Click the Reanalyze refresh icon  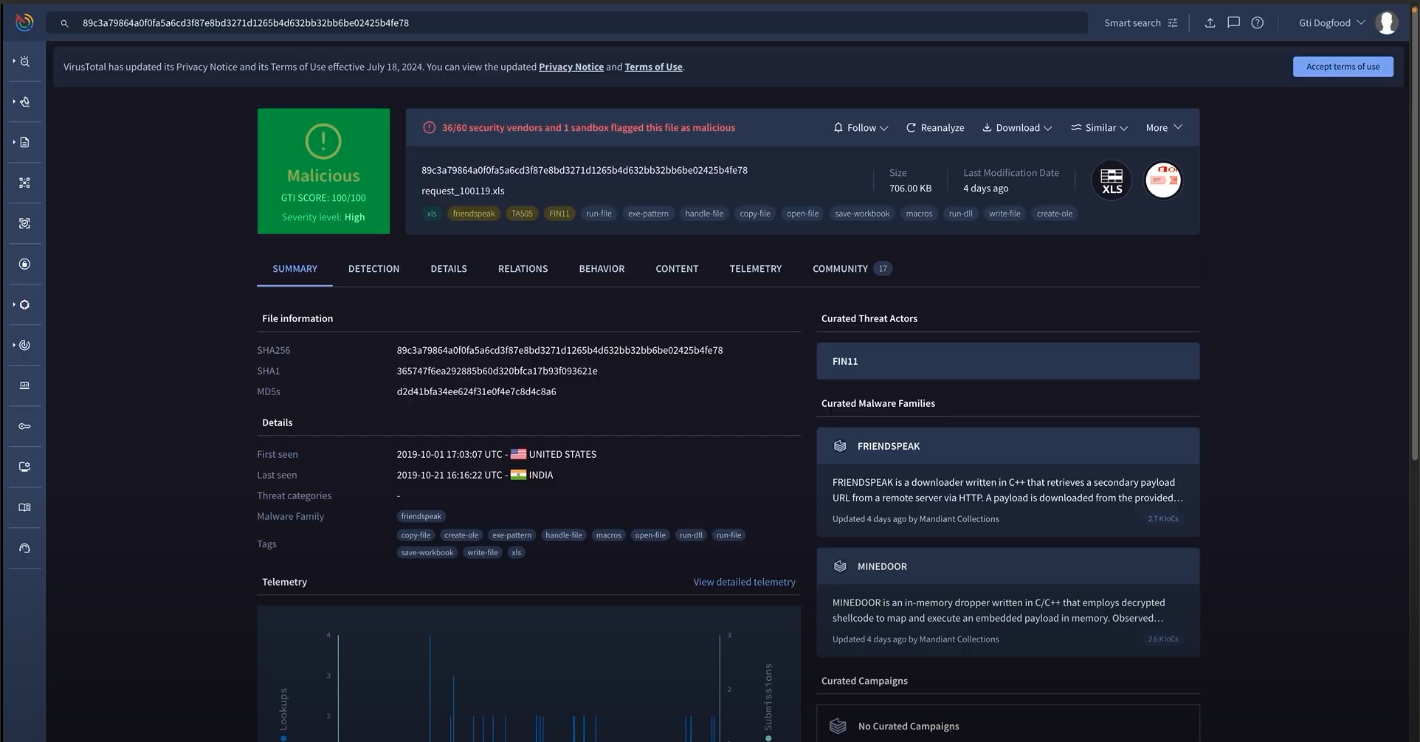910,127
